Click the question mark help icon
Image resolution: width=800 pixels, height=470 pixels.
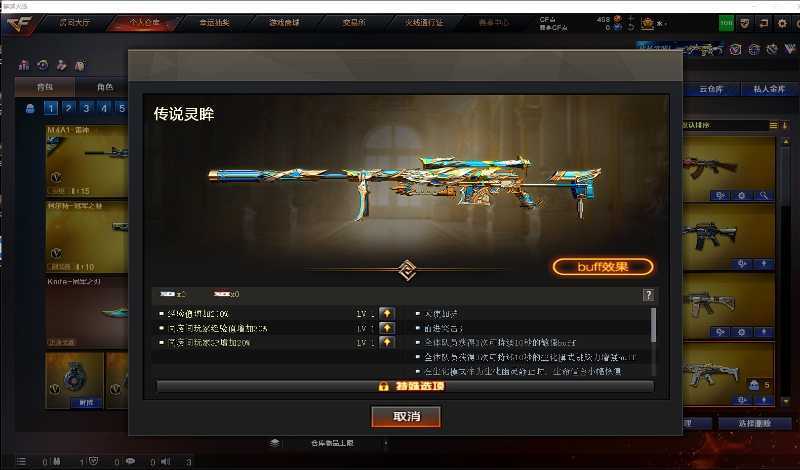[648, 295]
